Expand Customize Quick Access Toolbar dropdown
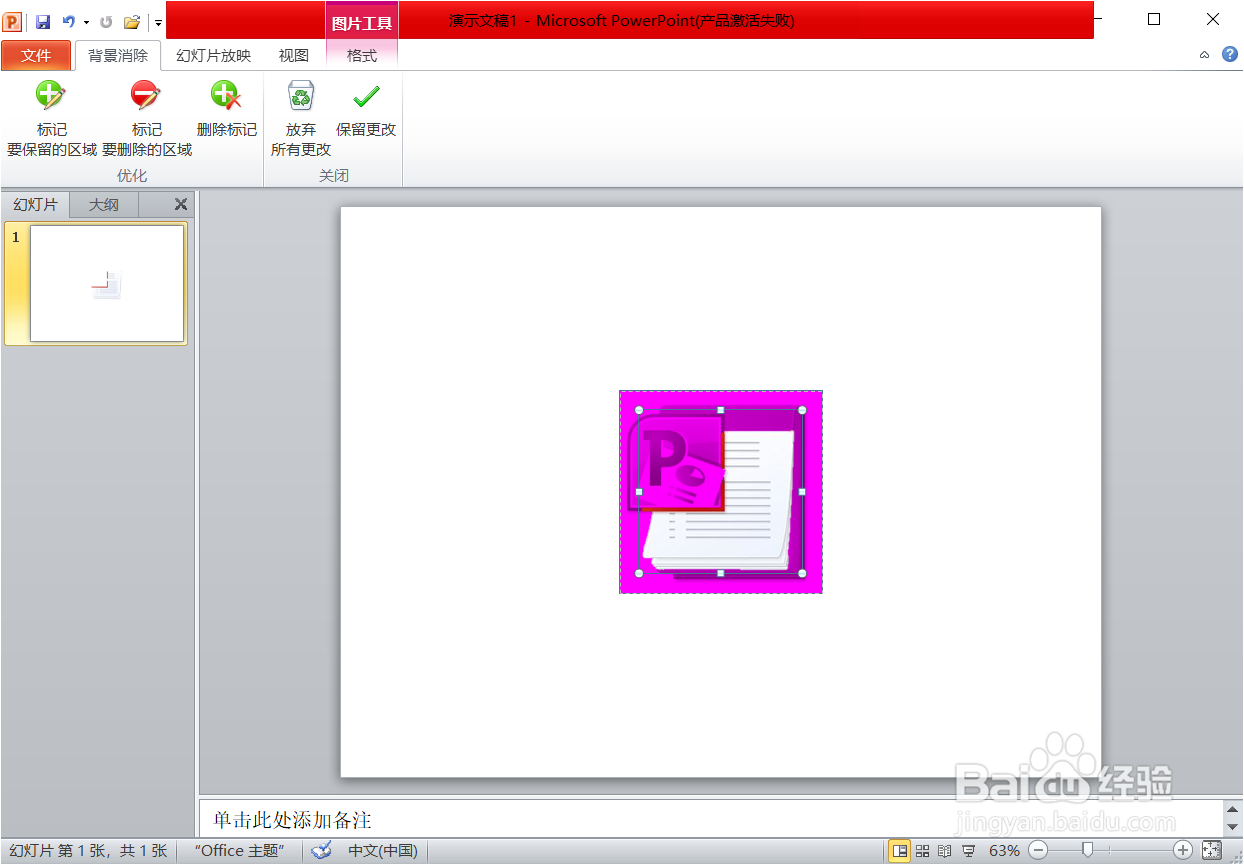 [158, 21]
